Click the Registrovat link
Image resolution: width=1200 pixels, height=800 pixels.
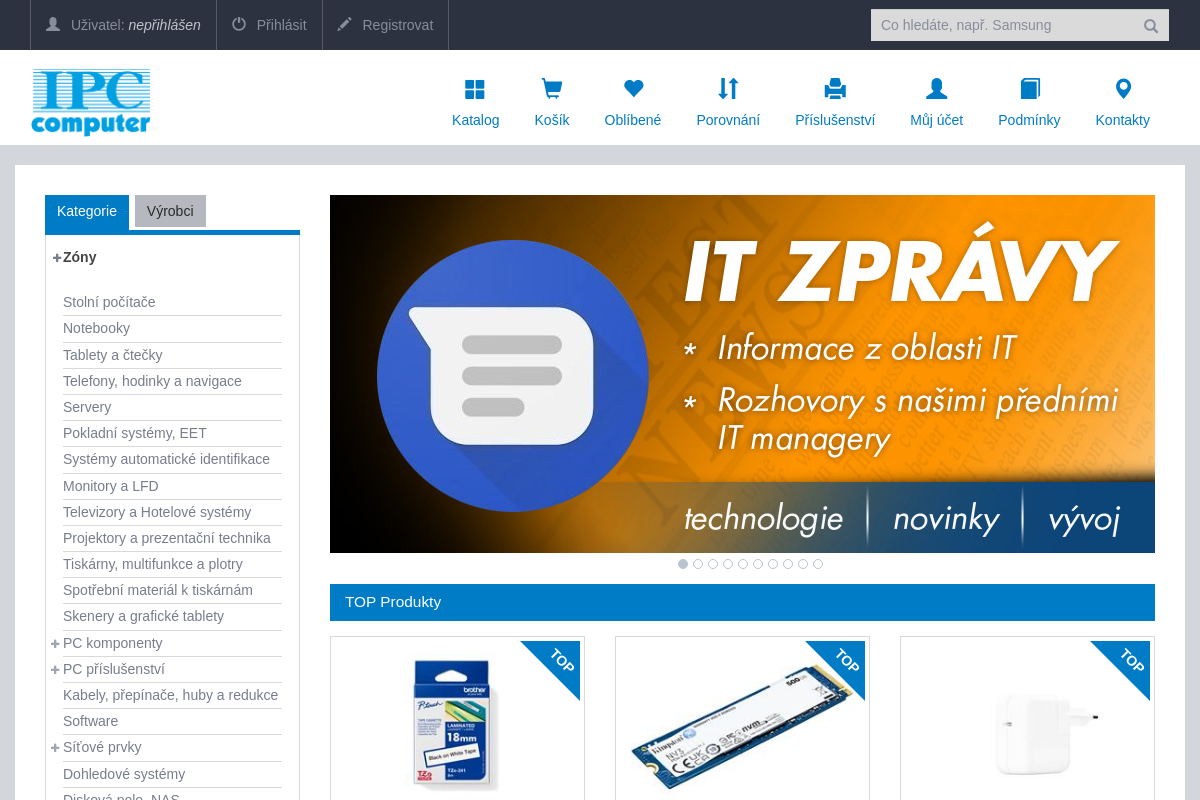[x=398, y=25]
